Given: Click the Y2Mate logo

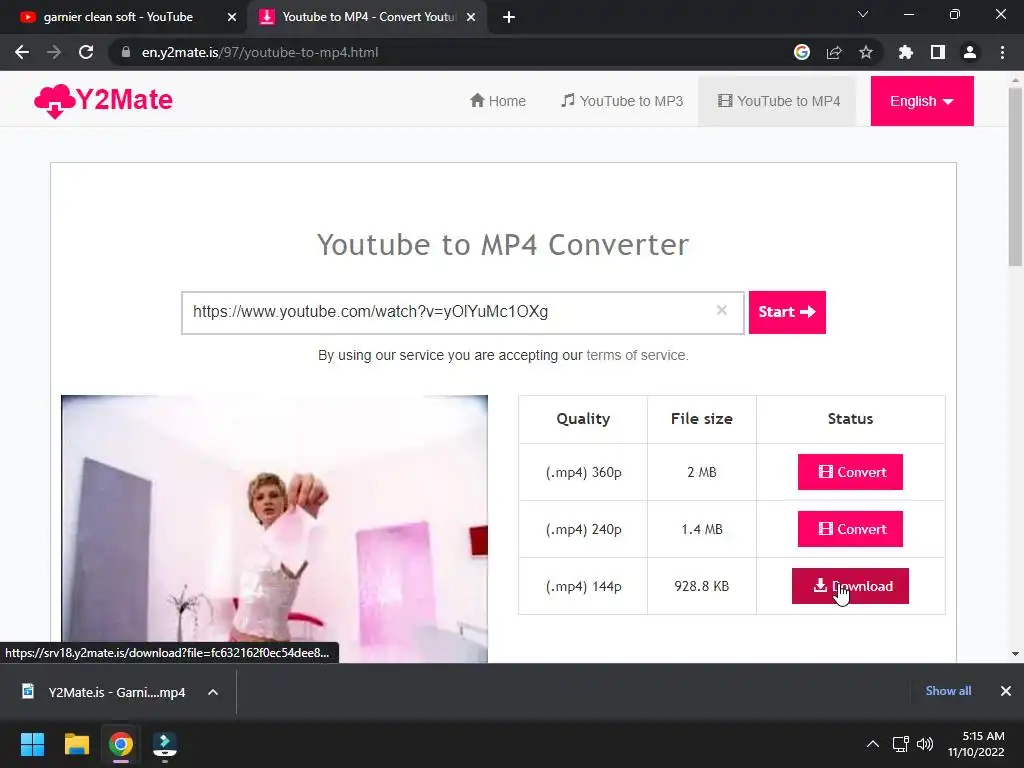Looking at the screenshot, I should 103,101.
